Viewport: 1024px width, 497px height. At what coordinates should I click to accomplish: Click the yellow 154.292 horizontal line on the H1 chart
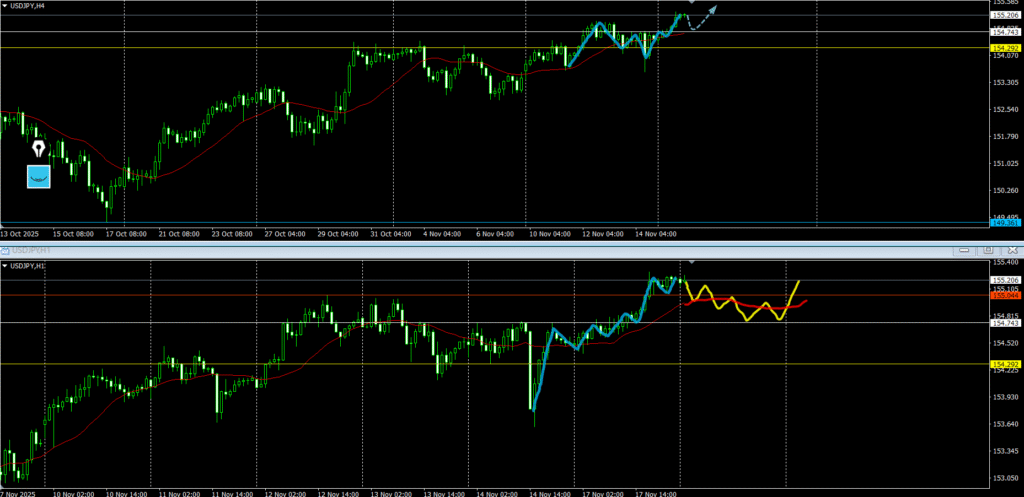tap(300, 364)
